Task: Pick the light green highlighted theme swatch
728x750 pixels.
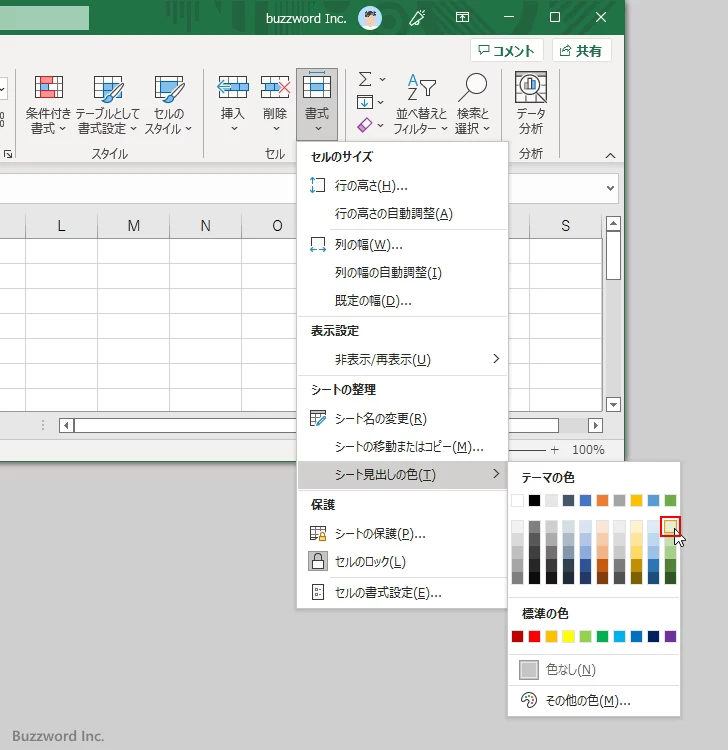Action: point(670,527)
